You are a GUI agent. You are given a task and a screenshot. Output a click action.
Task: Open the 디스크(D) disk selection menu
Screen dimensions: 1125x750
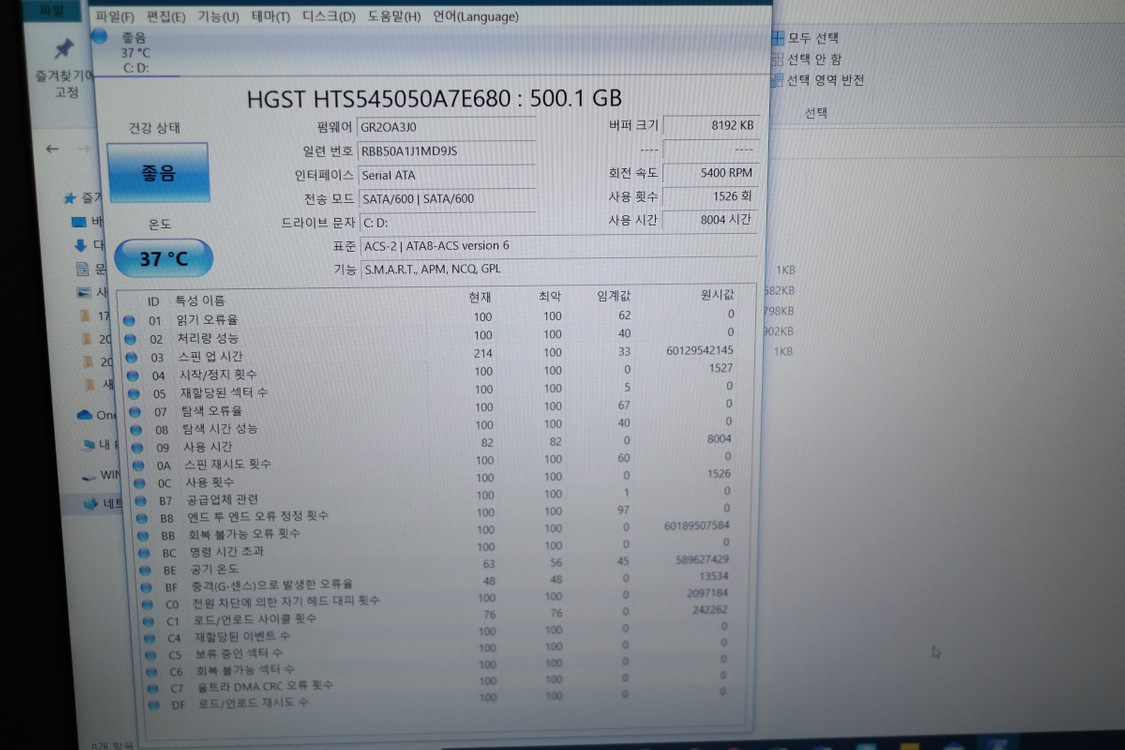pos(327,17)
